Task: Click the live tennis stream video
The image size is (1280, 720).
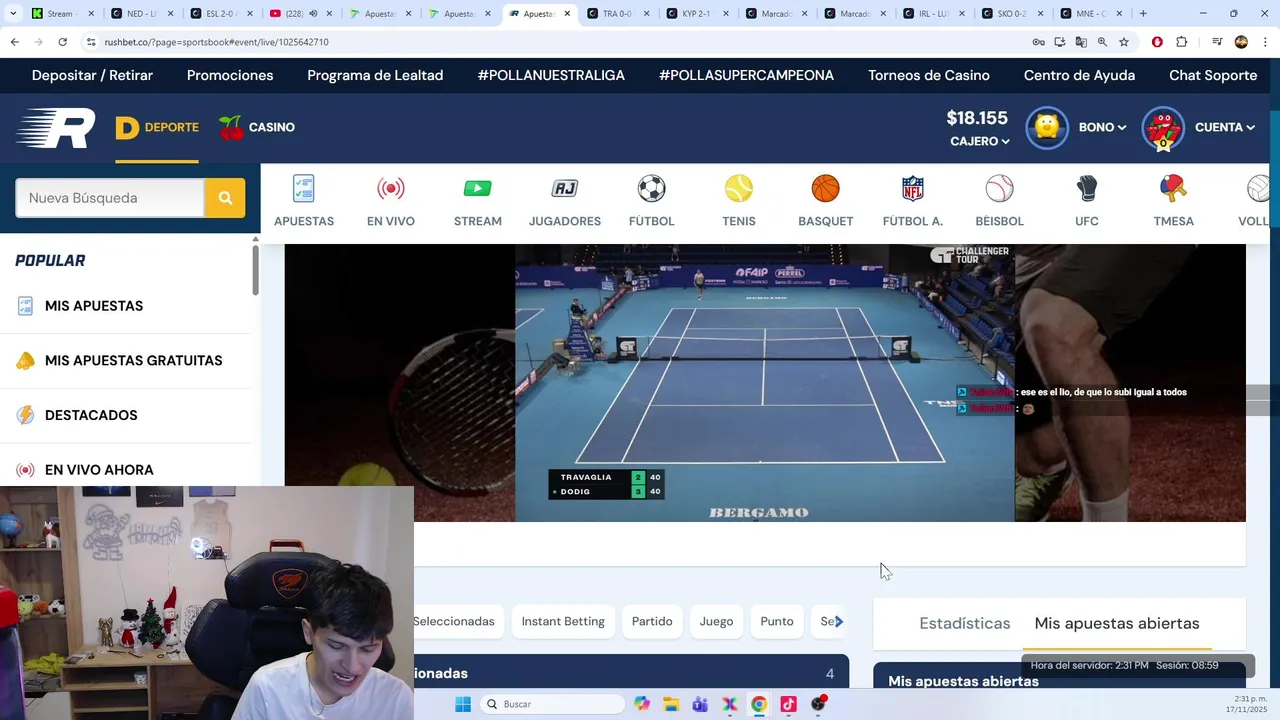Action: 765,383
